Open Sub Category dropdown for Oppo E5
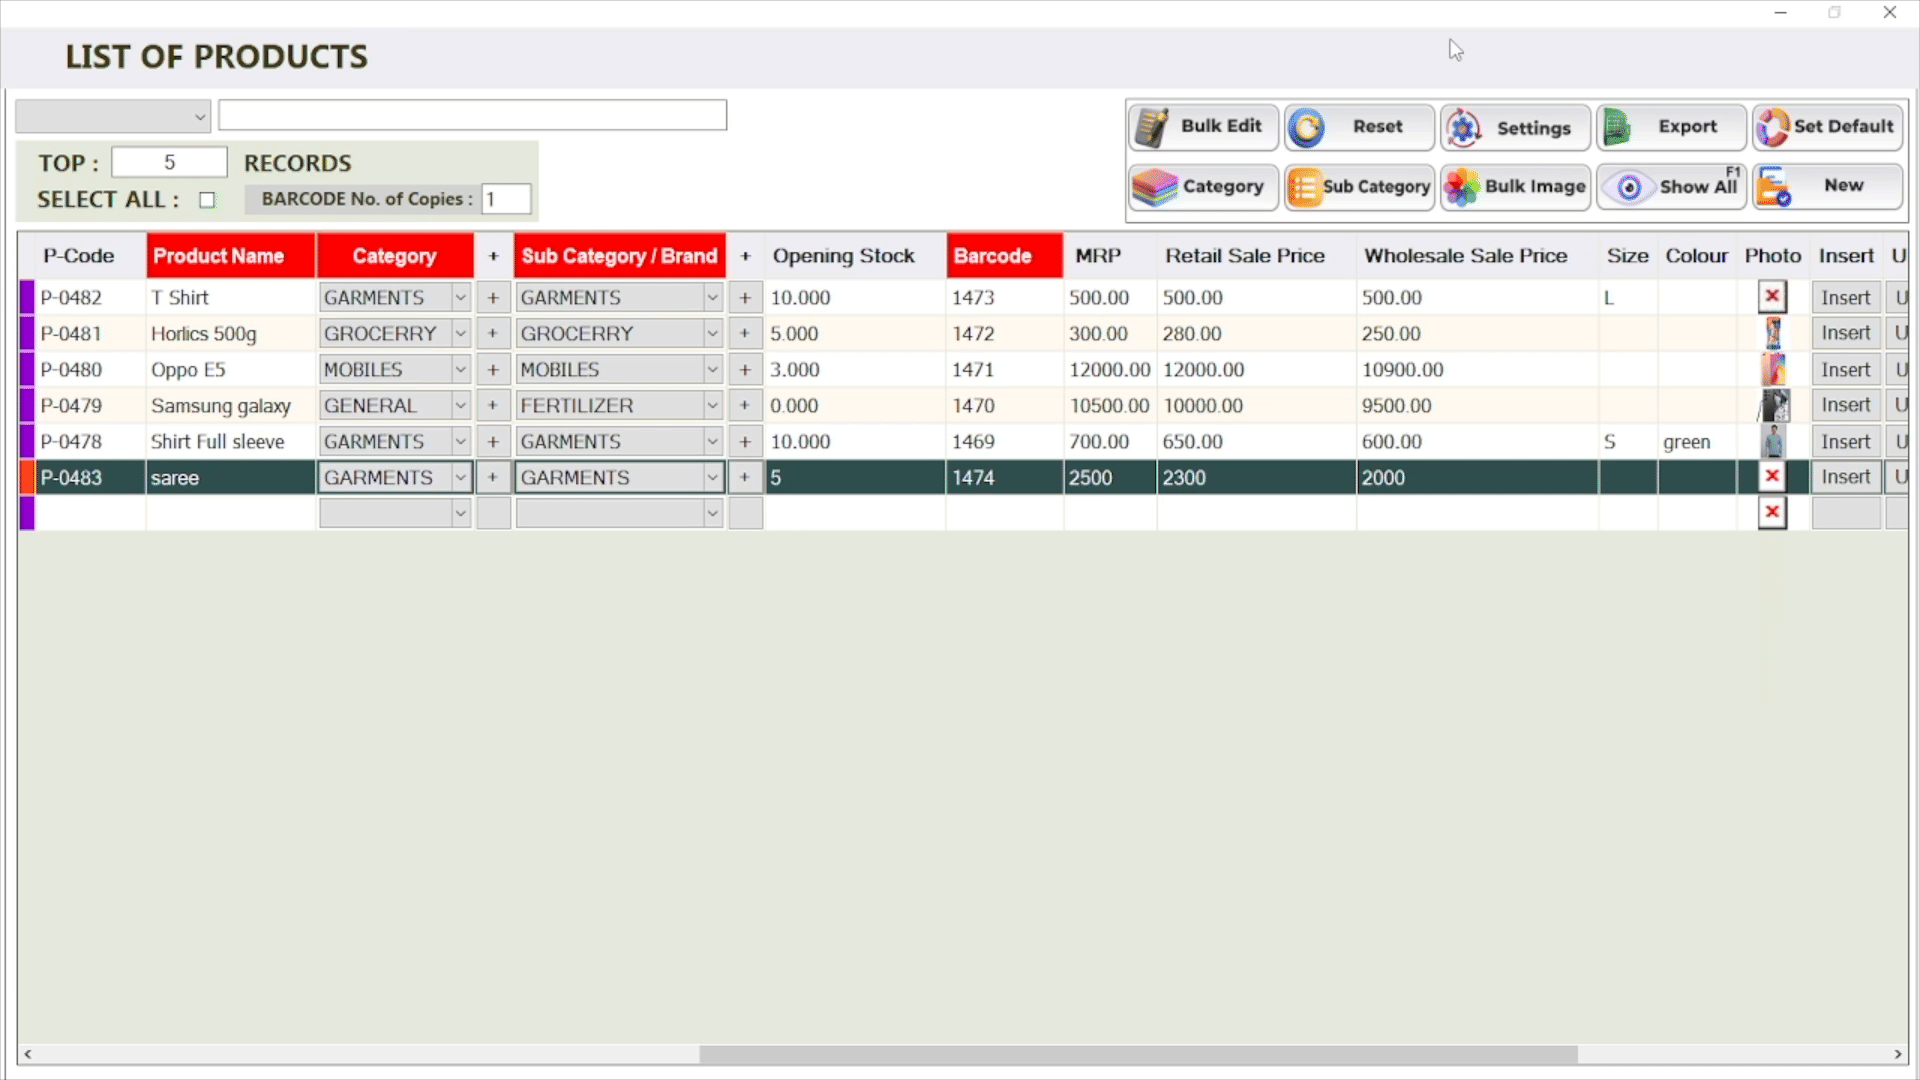 pyautogui.click(x=712, y=370)
